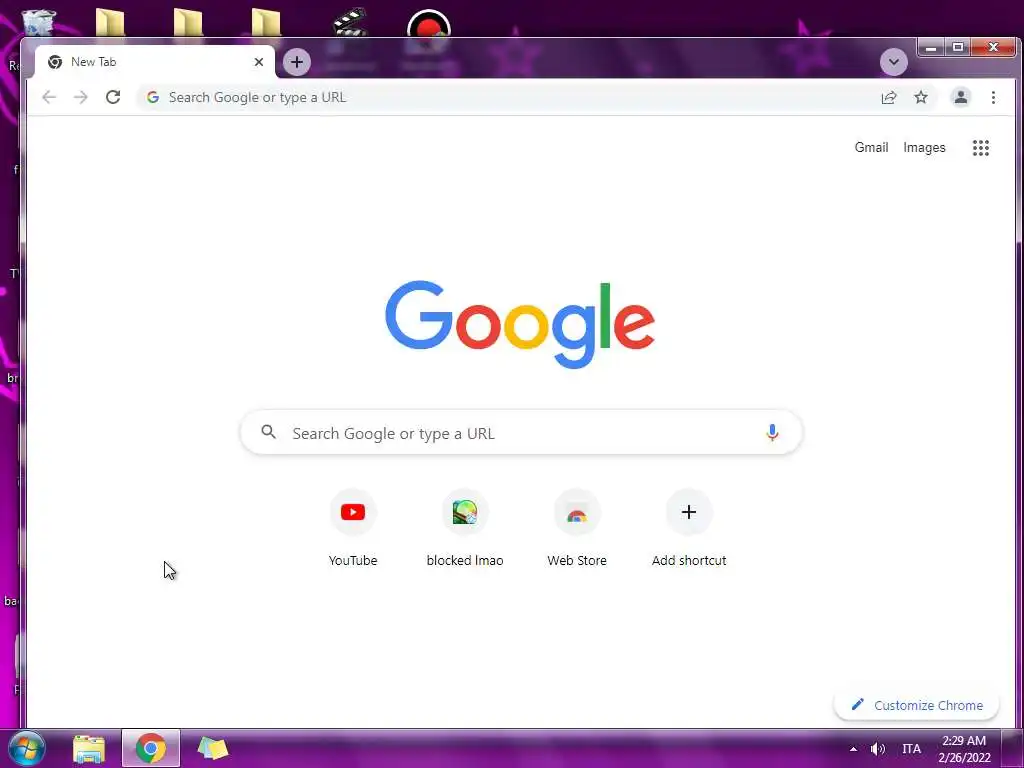Image resolution: width=1024 pixels, height=768 pixels.
Task: Select the New Tab tab
Action: 153,62
